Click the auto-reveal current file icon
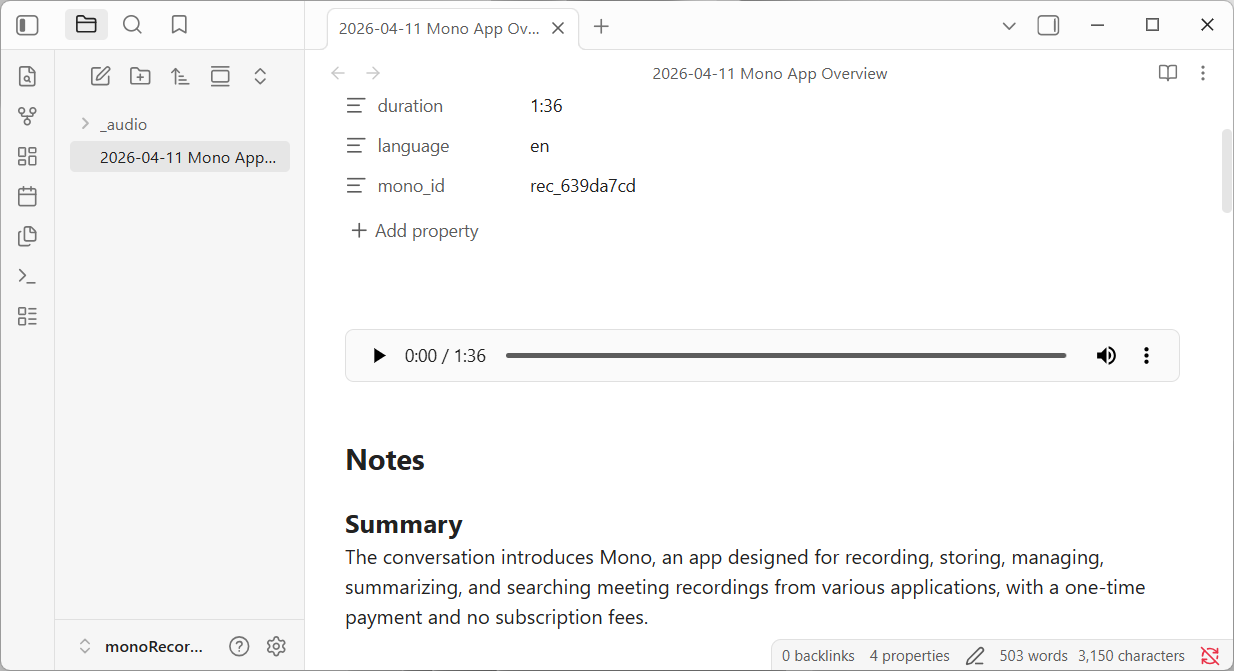The width and height of the screenshot is (1234, 671). point(220,76)
